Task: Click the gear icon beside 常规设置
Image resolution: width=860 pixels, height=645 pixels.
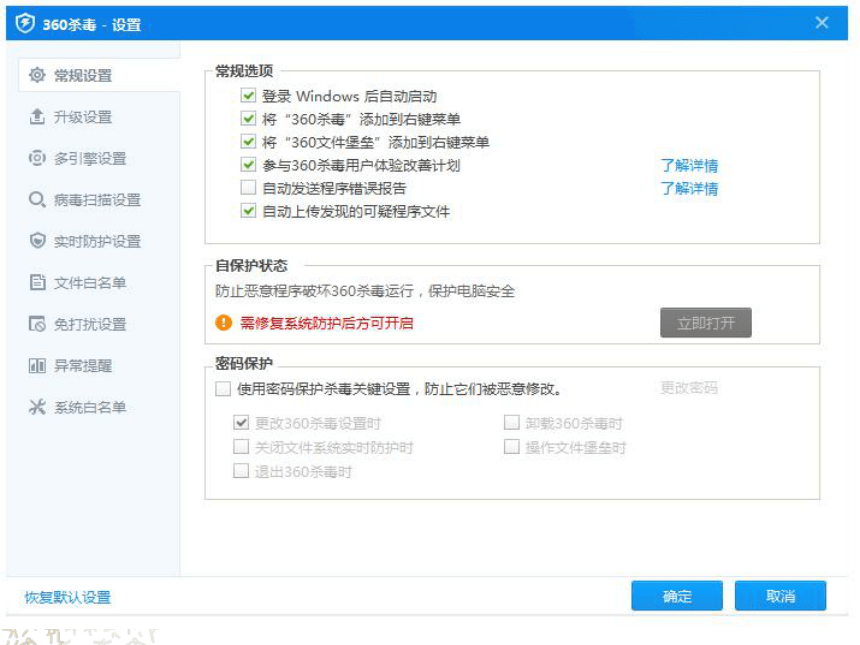Action: [x=37, y=75]
